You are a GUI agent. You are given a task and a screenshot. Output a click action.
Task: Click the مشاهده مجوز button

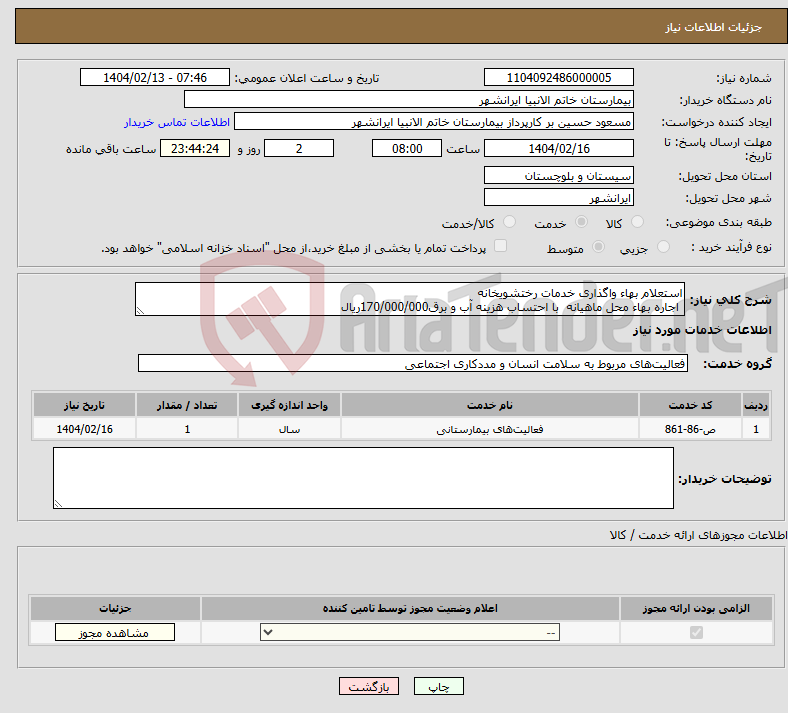pyautogui.click(x=115, y=633)
